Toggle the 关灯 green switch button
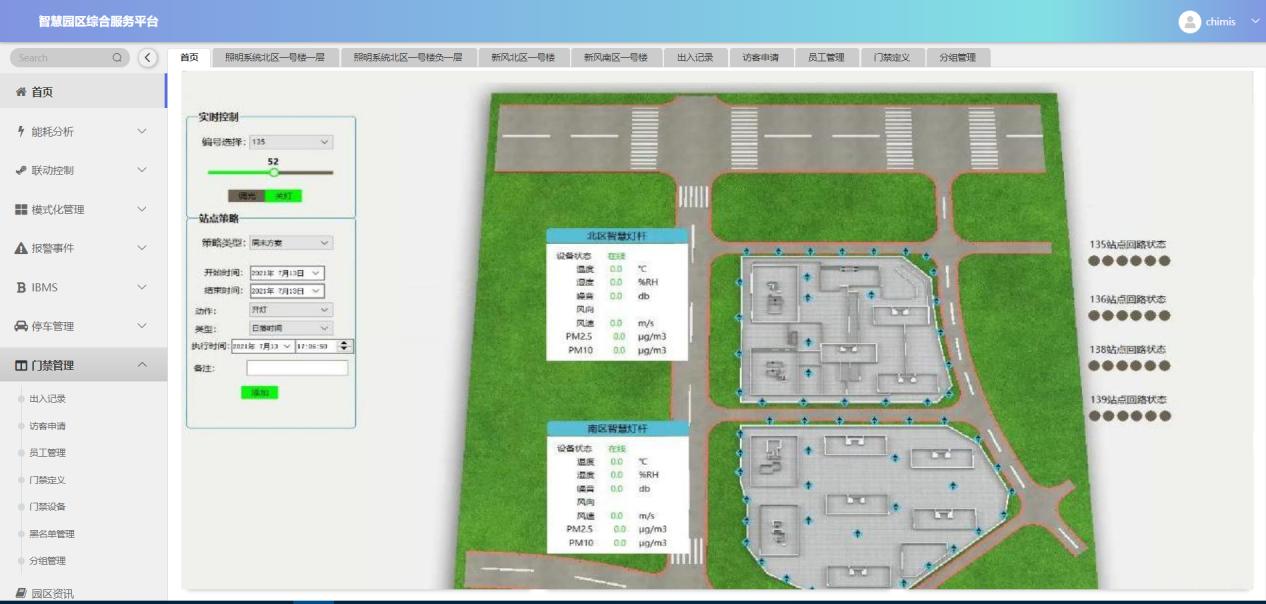 pos(283,196)
